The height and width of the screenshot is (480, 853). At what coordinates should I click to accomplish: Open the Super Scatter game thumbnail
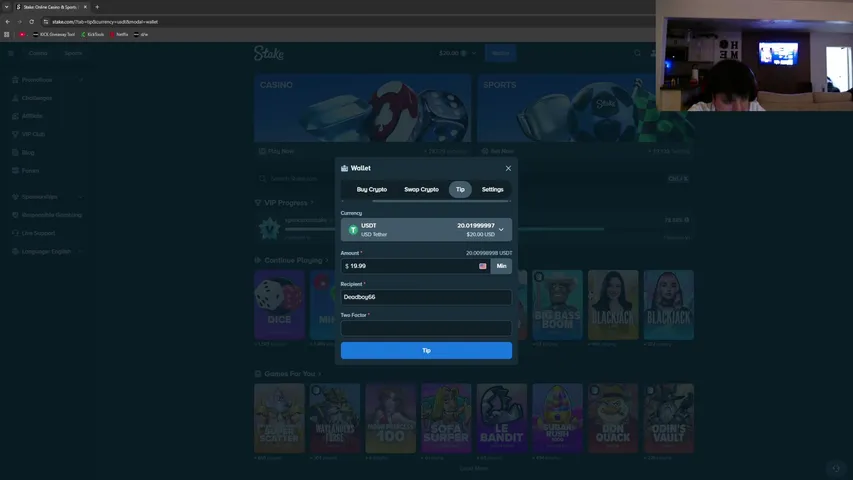tap(279, 419)
